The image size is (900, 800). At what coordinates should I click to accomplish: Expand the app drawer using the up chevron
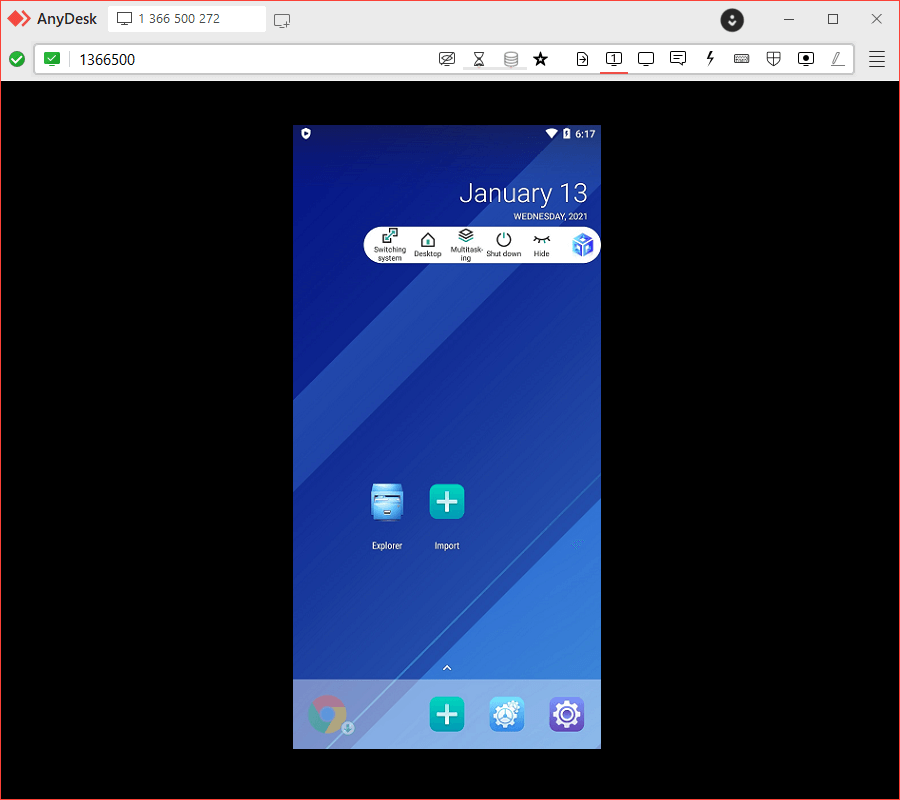click(447, 668)
